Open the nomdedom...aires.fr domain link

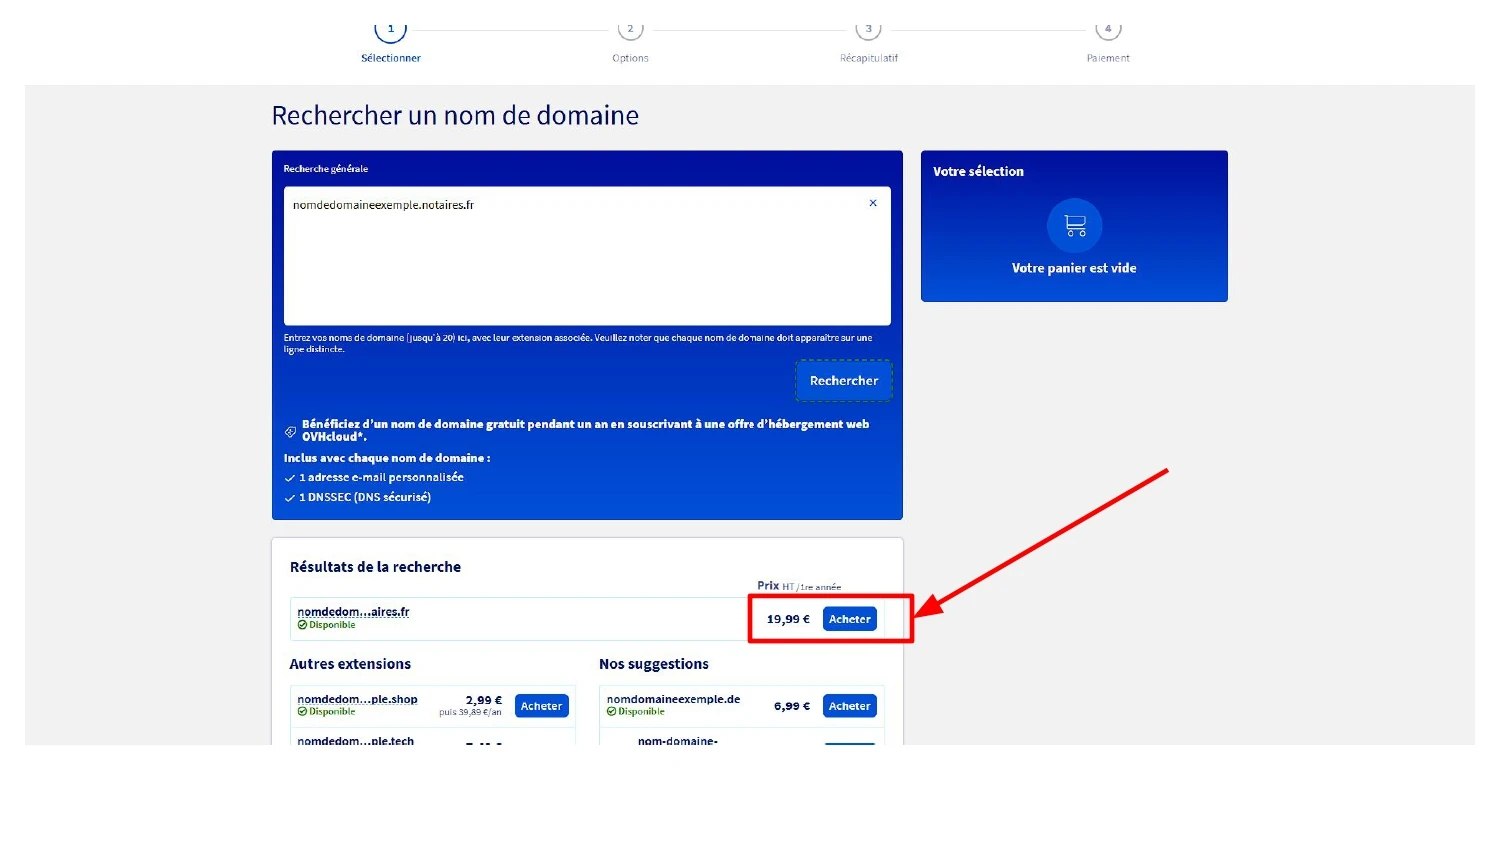click(x=353, y=611)
